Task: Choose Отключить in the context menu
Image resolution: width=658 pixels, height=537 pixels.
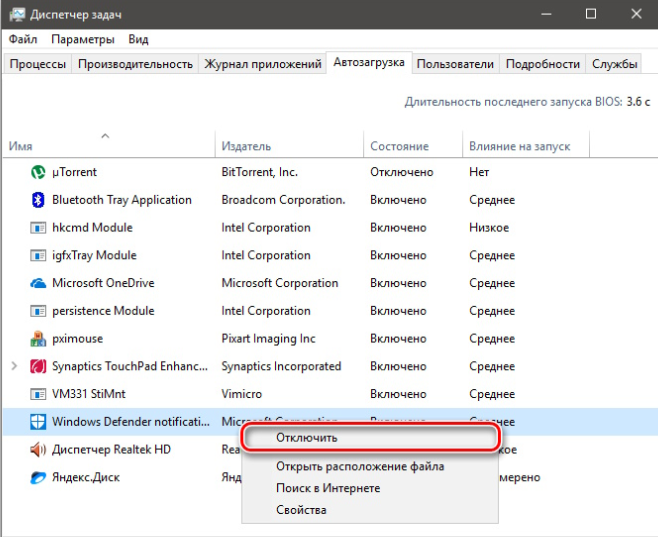Action: 307,438
